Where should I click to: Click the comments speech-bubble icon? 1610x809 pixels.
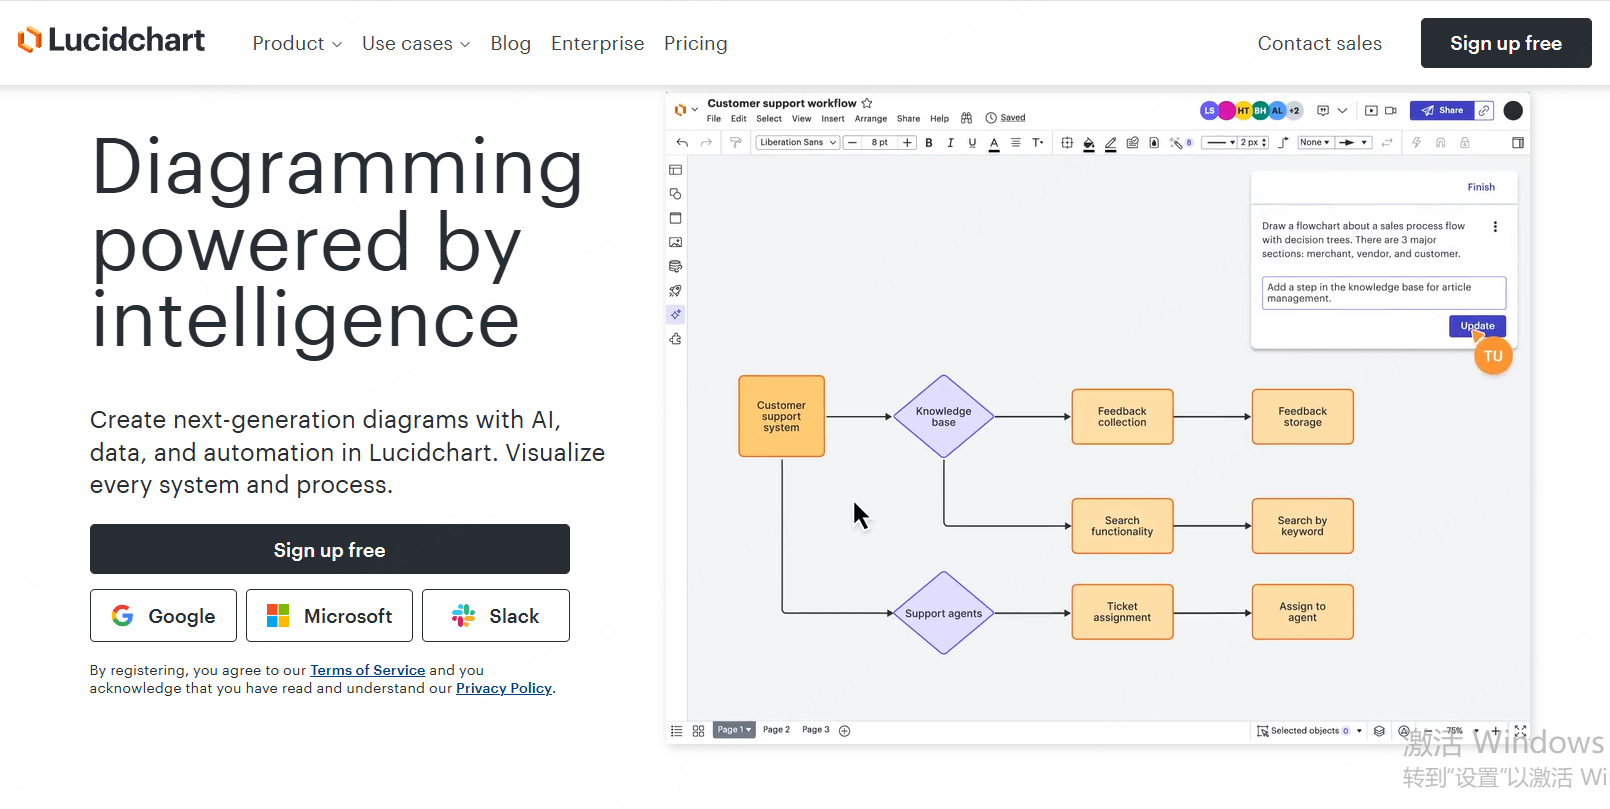[1323, 111]
